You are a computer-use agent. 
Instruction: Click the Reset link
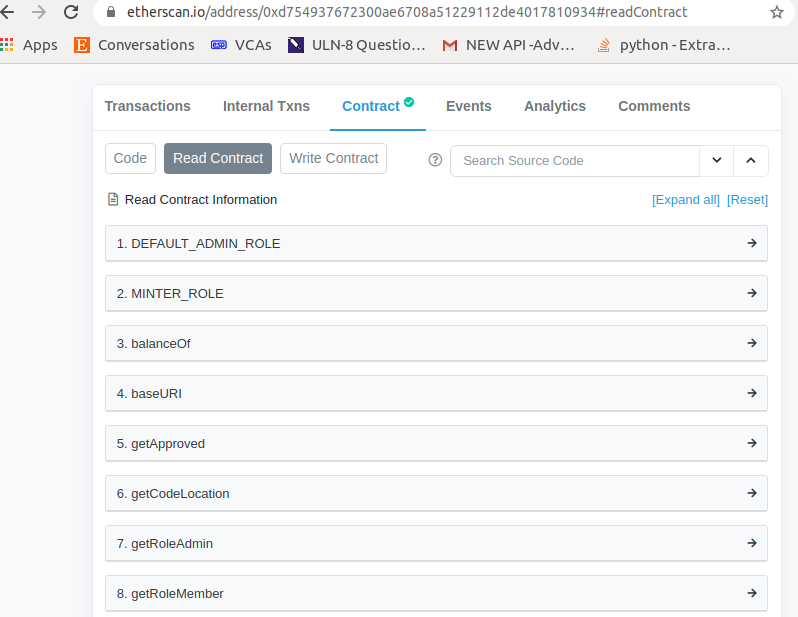tap(747, 200)
